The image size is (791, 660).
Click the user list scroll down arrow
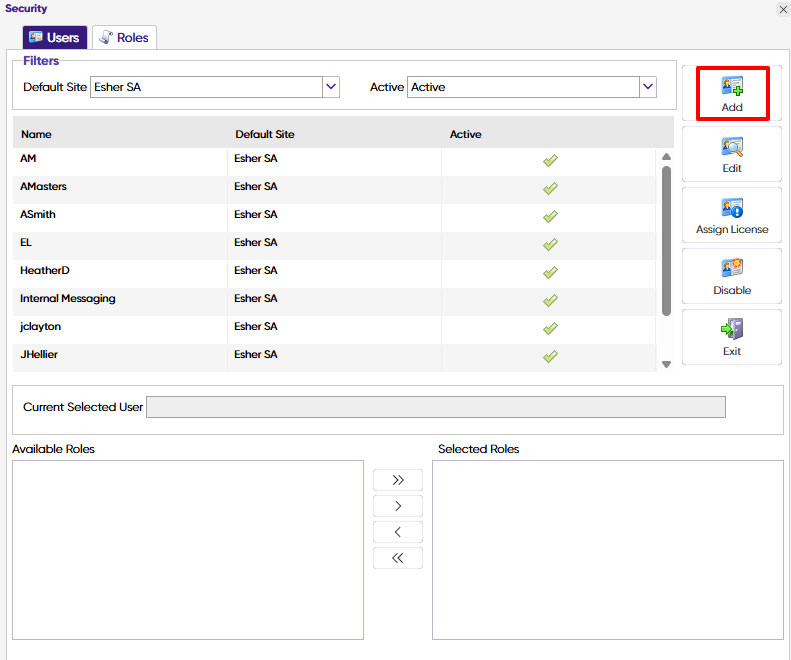pos(666,364)
